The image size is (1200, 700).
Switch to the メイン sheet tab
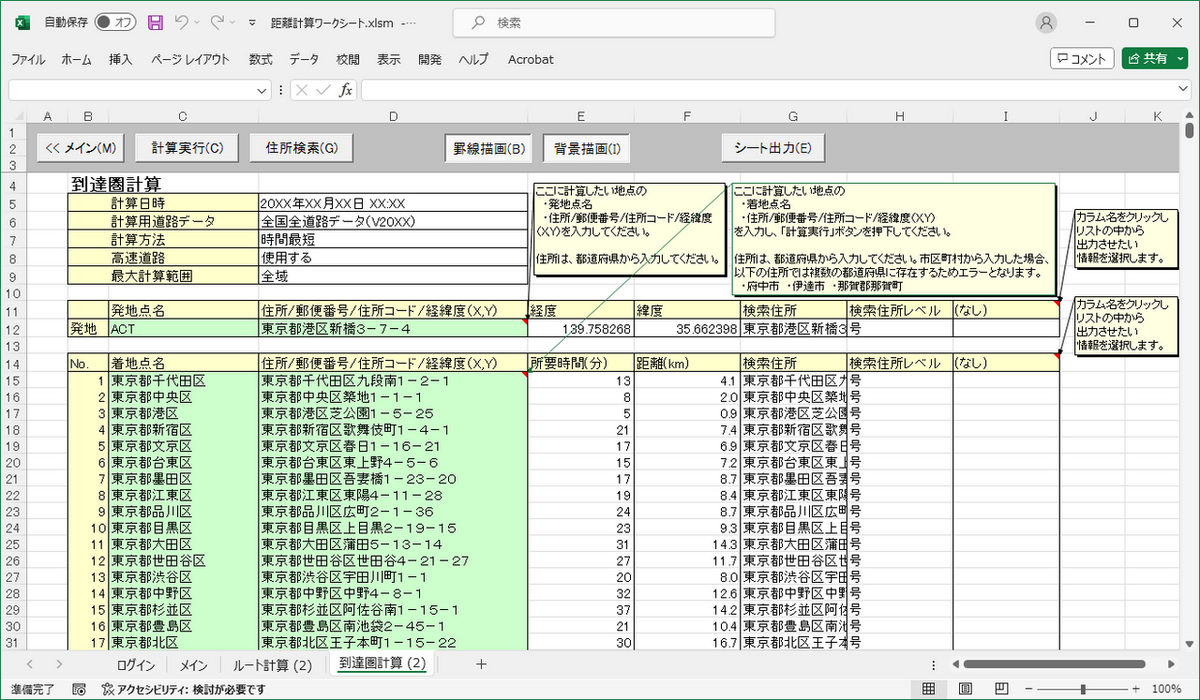(x=194, y=664)
